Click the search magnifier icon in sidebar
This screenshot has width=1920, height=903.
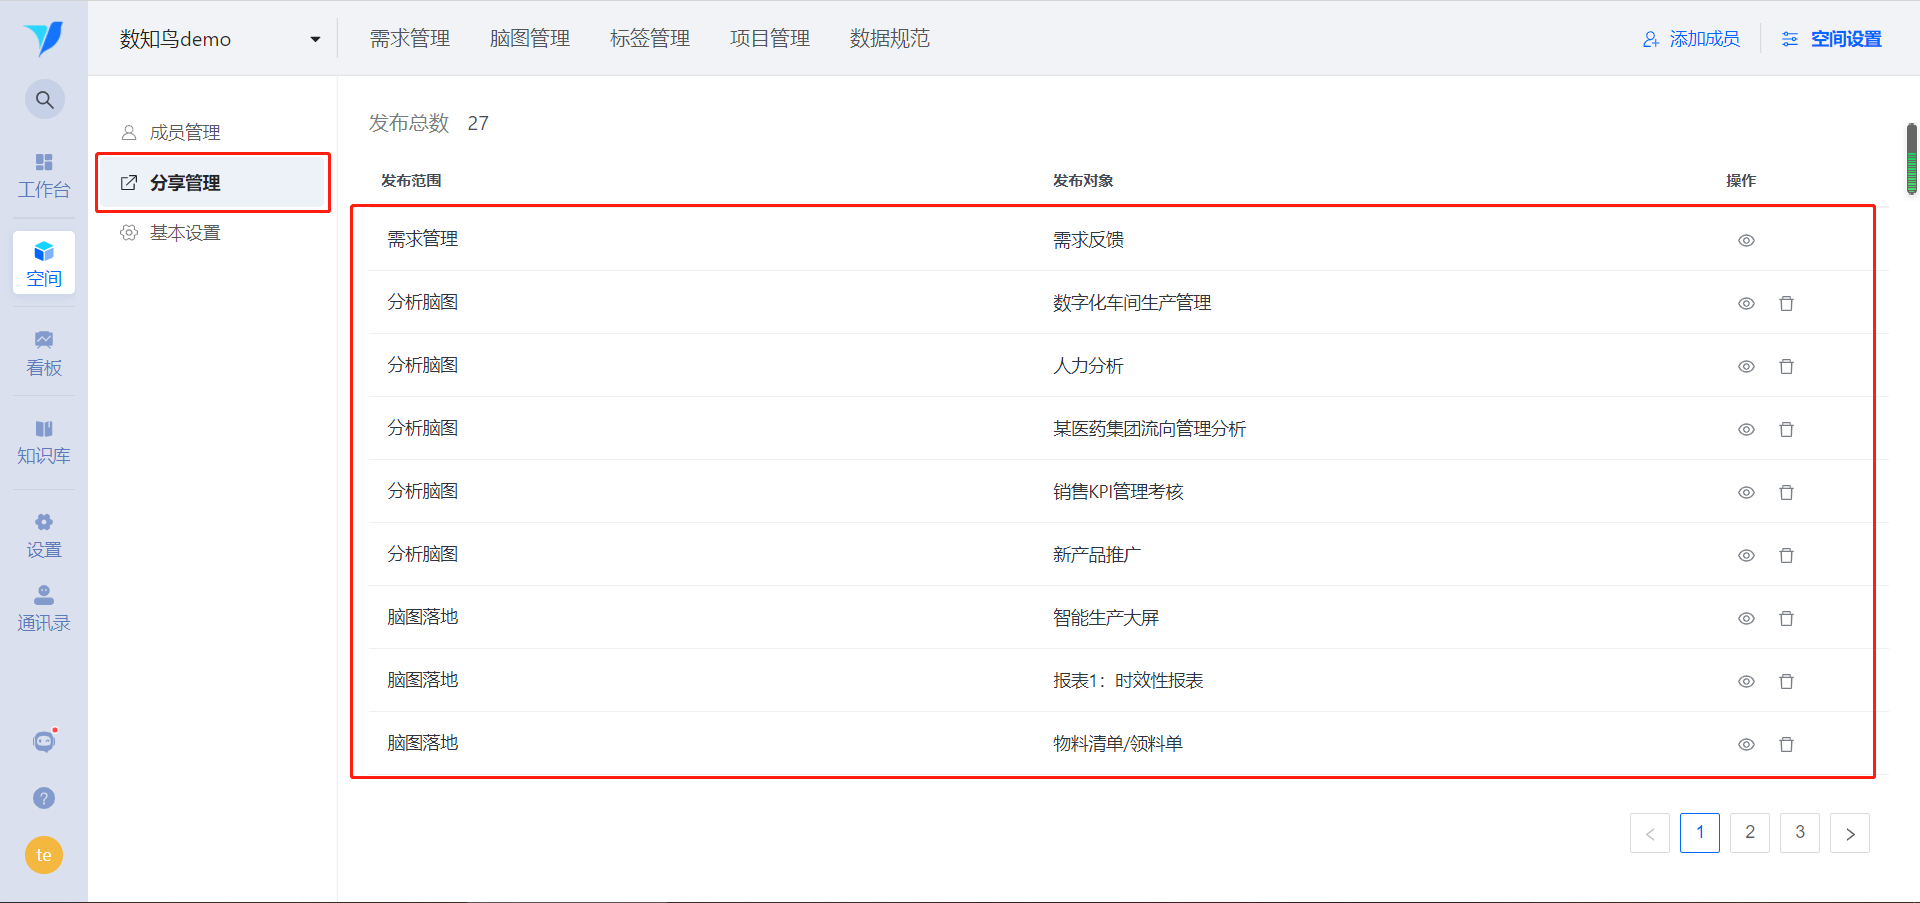44,100
